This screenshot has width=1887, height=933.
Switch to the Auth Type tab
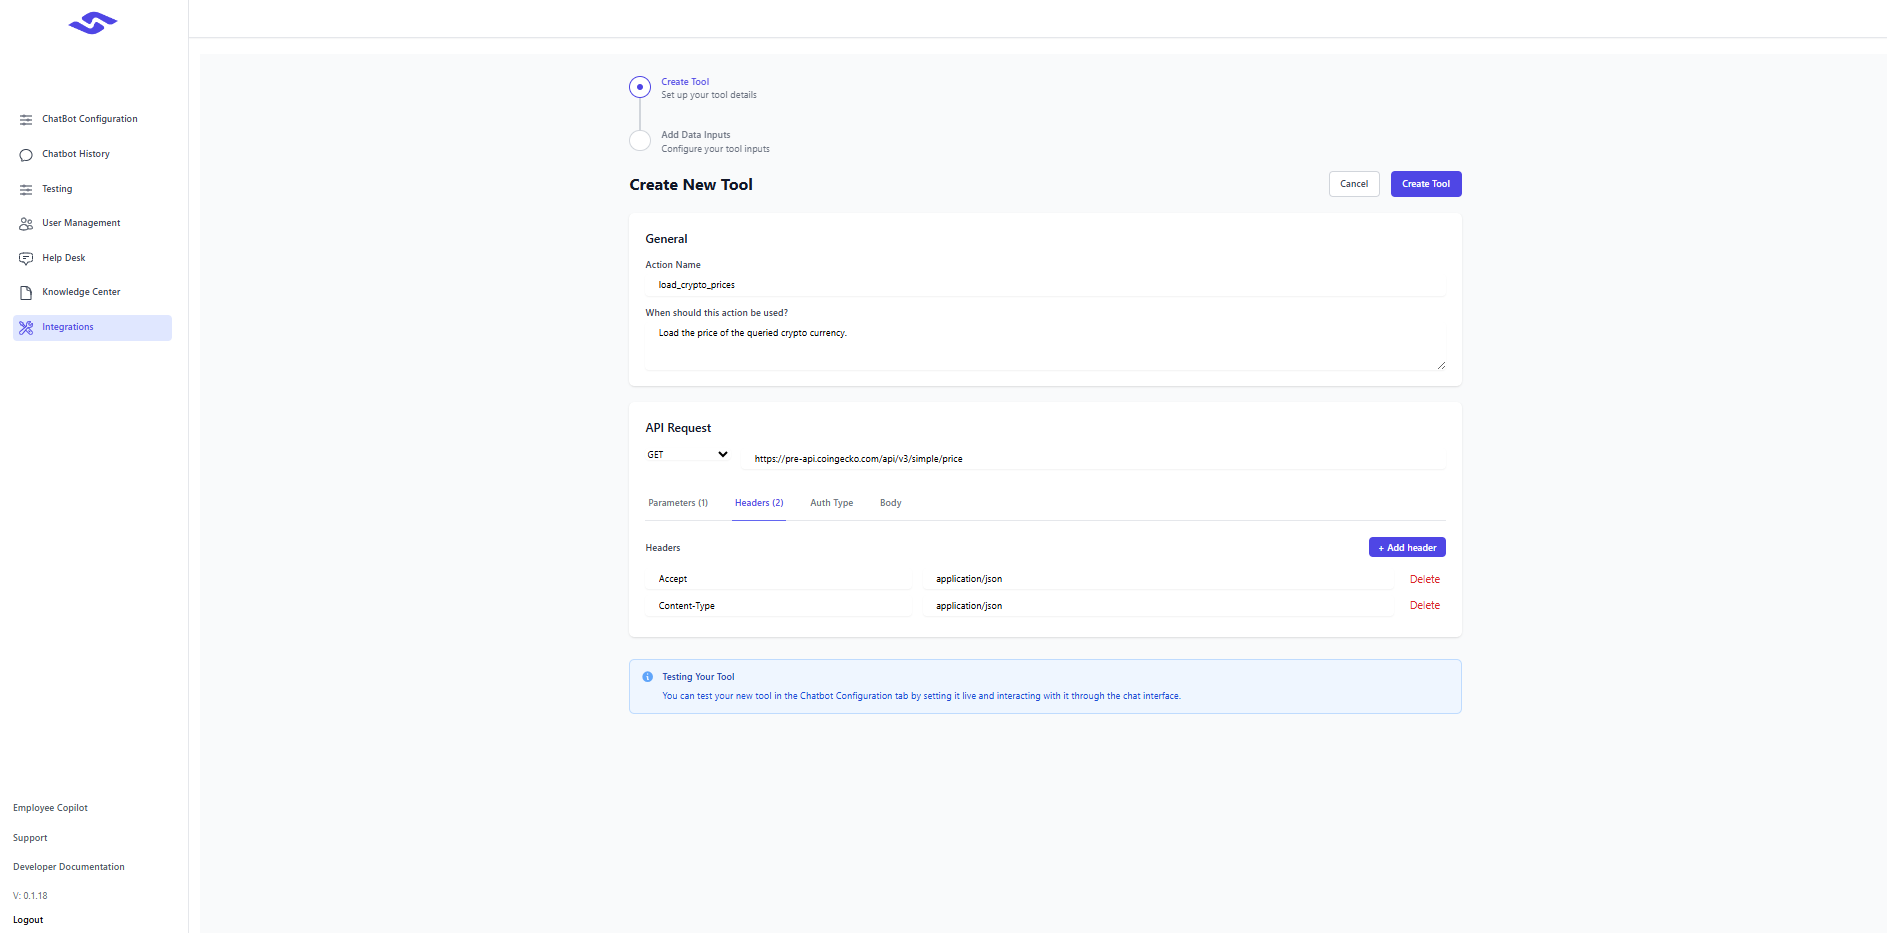coord(831,503)
